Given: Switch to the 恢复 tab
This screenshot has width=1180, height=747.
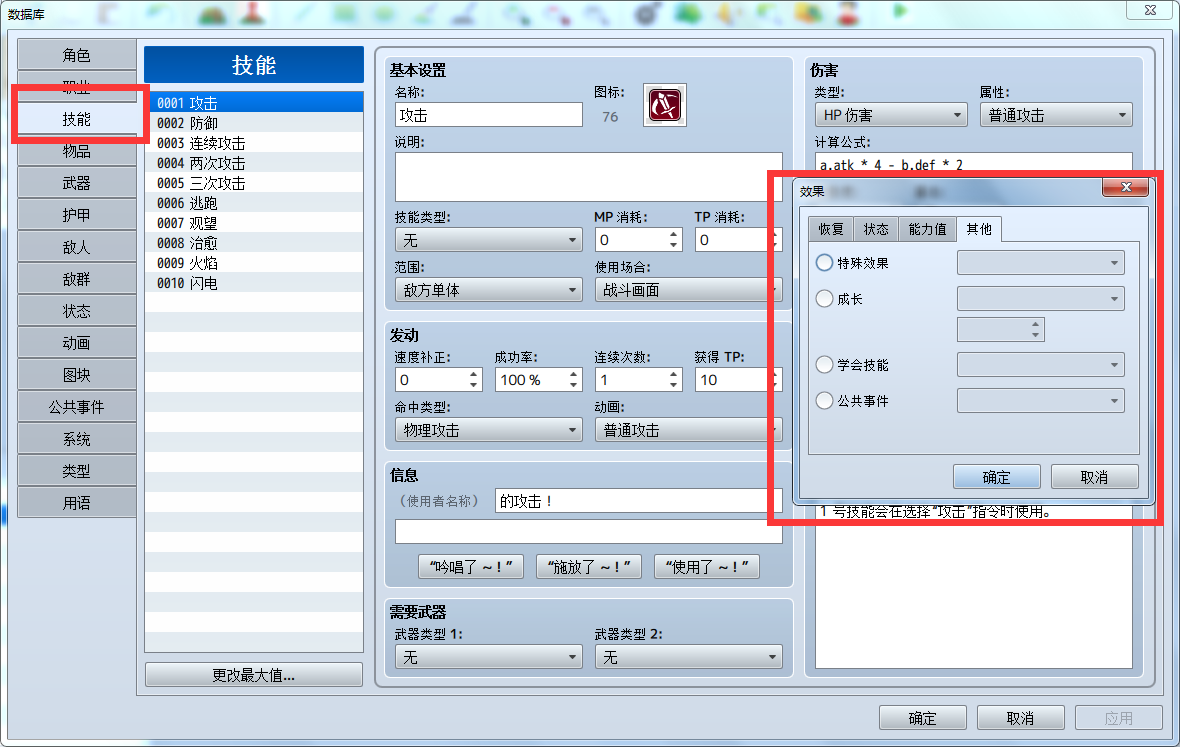Looking at the screenshot, I should click(x=831, y=229).
